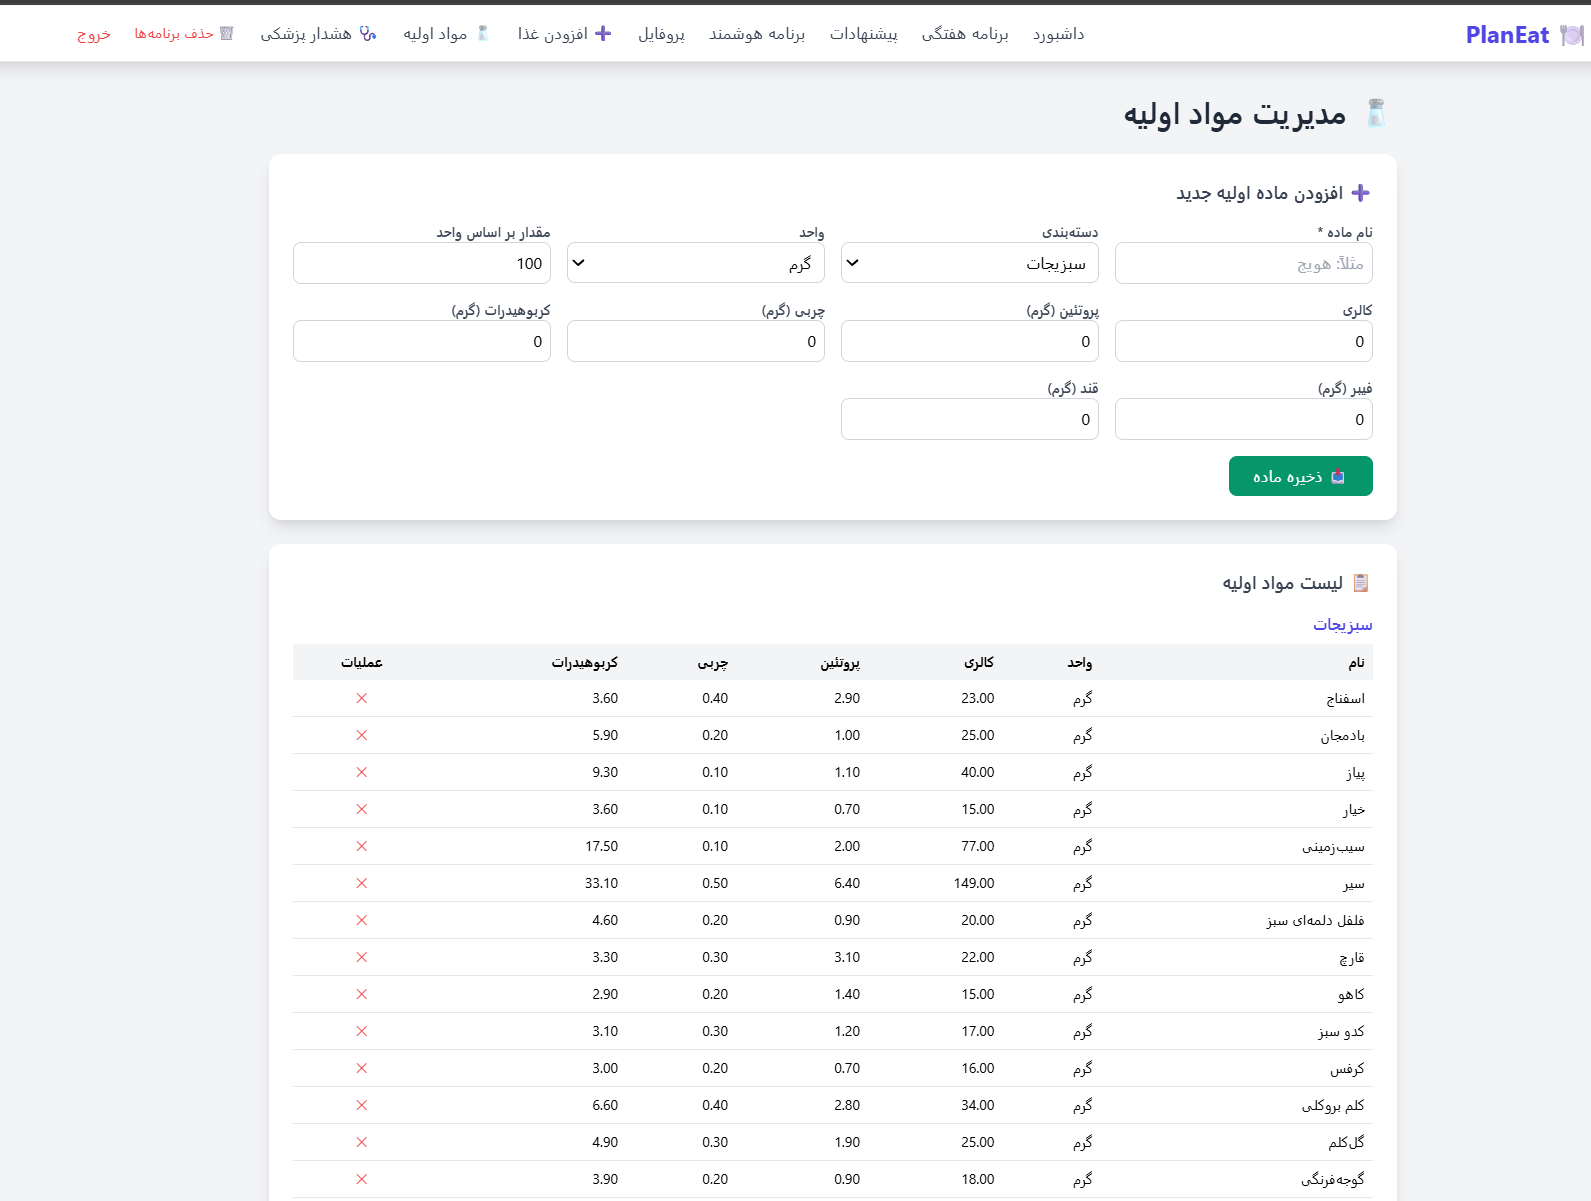1591x1201 pixels.
Task: Click the قند (گرم) input field
Action: (x=970, y=419)
